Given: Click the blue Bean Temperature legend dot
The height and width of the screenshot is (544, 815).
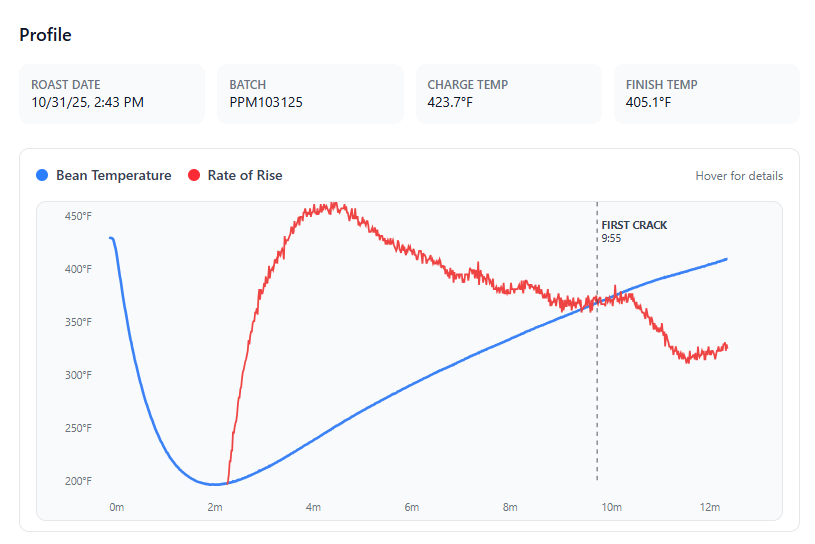Looking at the screenshot, I should (42, 176).
